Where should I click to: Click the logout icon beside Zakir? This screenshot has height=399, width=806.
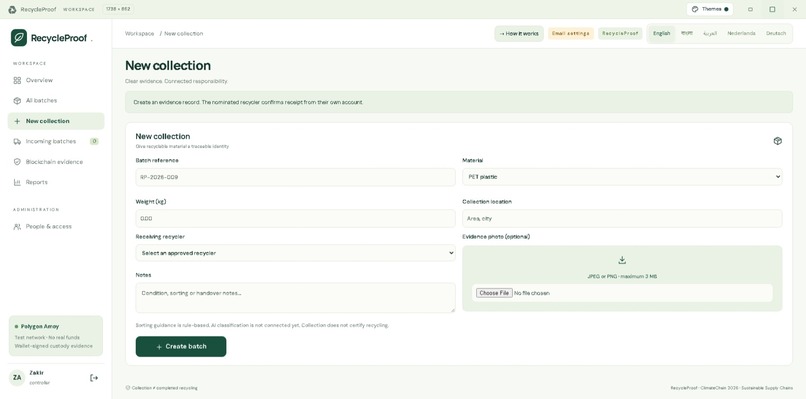(94, 378)
